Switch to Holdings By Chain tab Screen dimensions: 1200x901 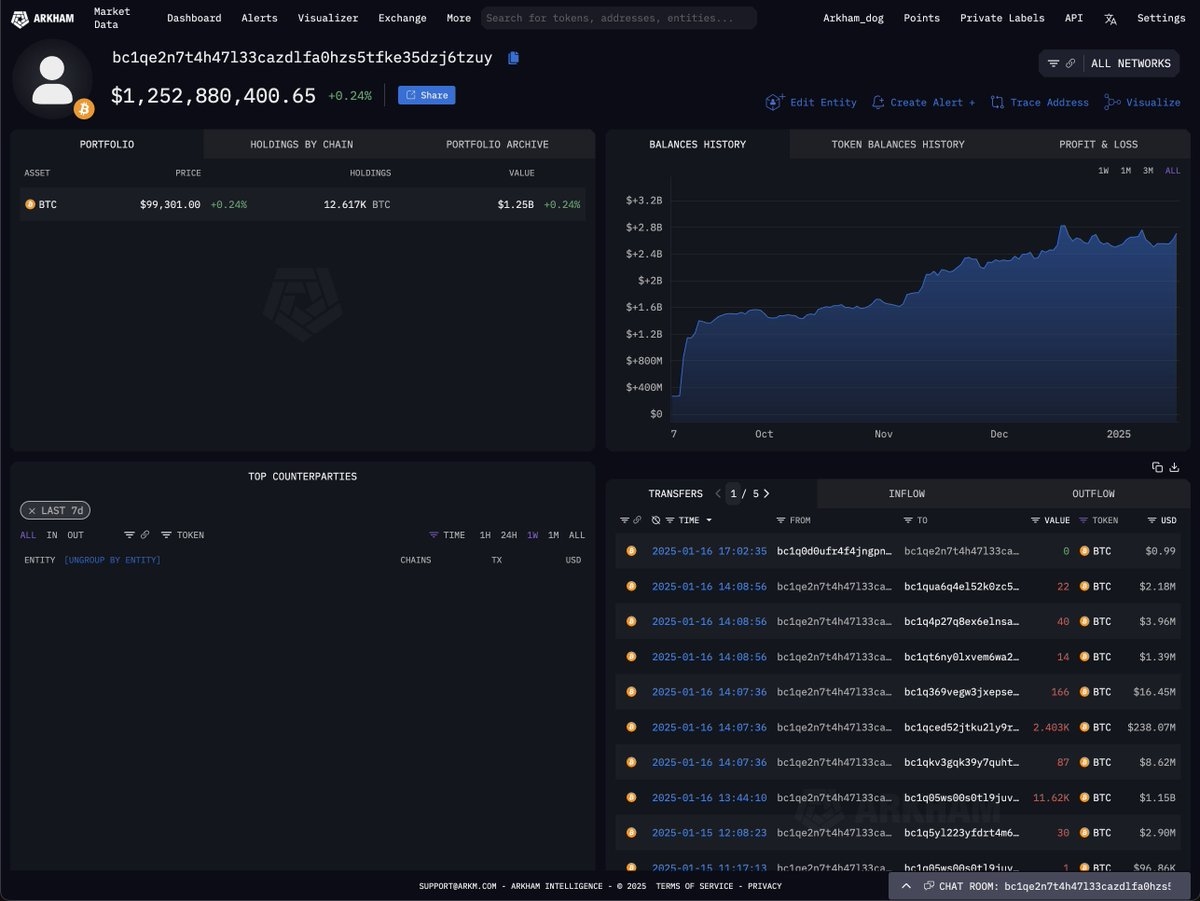[301, 144]
